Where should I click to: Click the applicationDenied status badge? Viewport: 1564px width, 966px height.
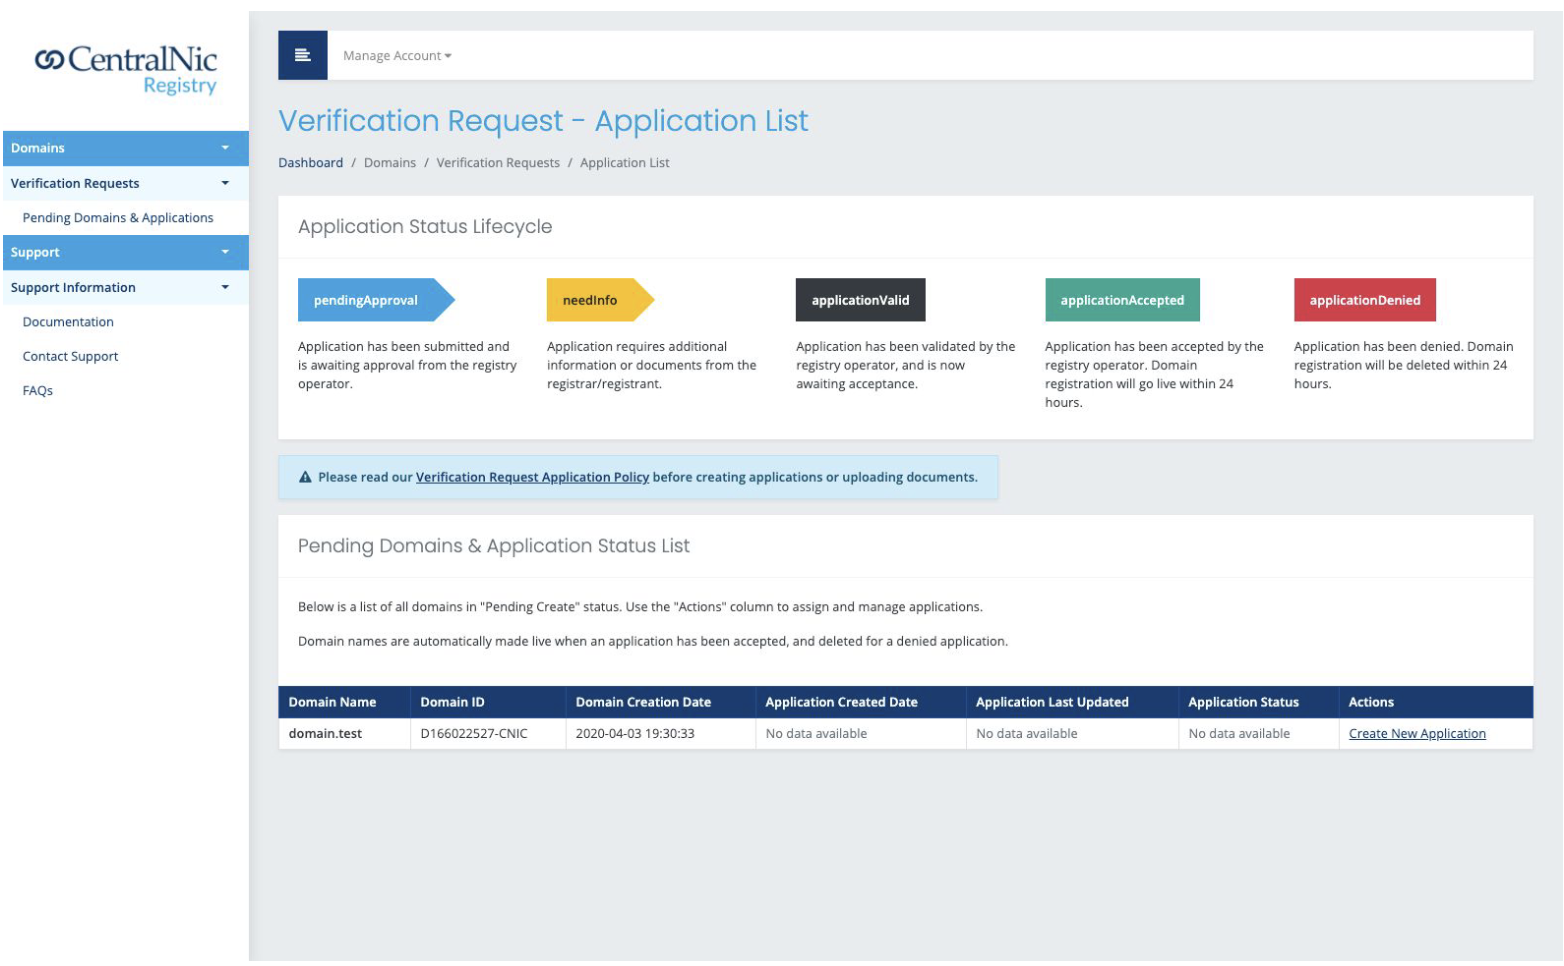[1365, 300]
